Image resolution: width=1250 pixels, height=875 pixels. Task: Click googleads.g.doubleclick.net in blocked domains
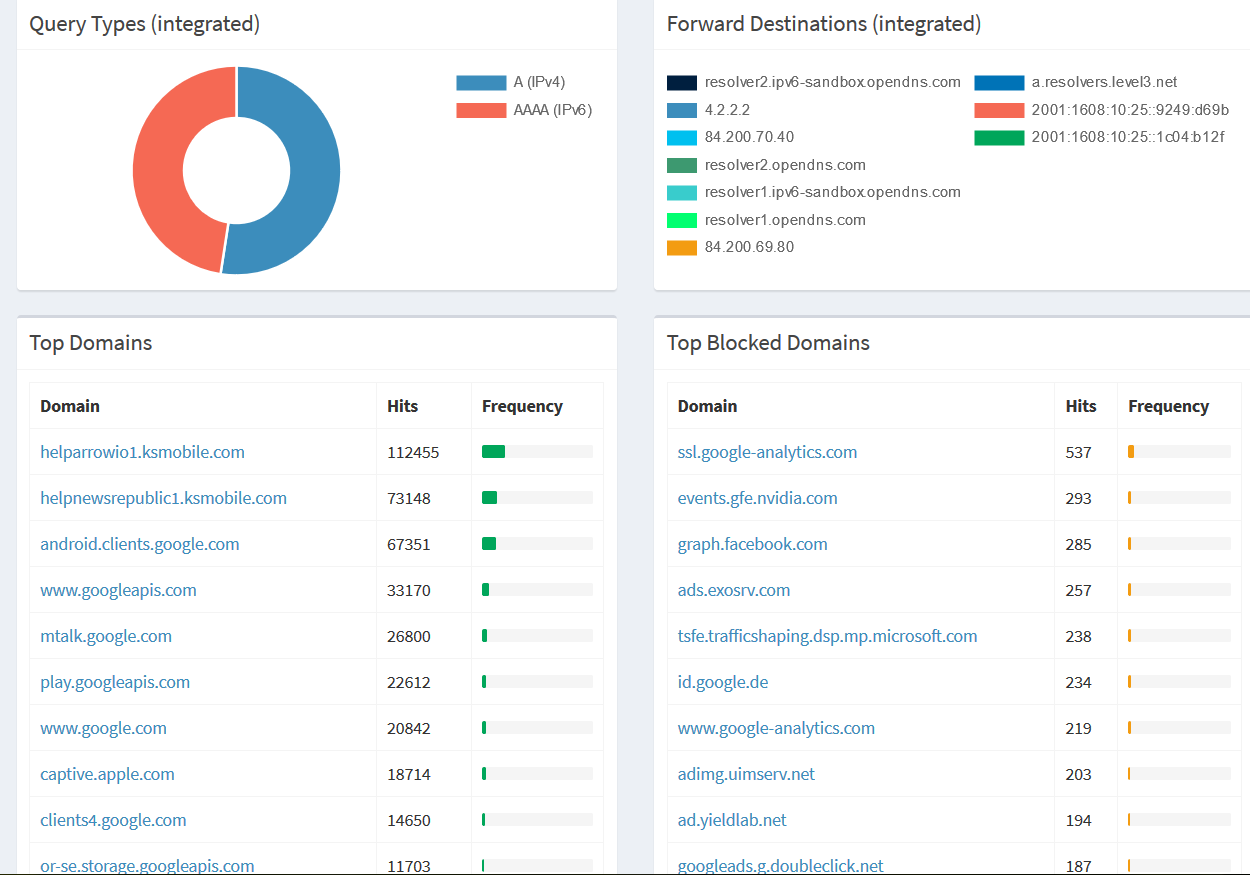(x=781, y=865)
